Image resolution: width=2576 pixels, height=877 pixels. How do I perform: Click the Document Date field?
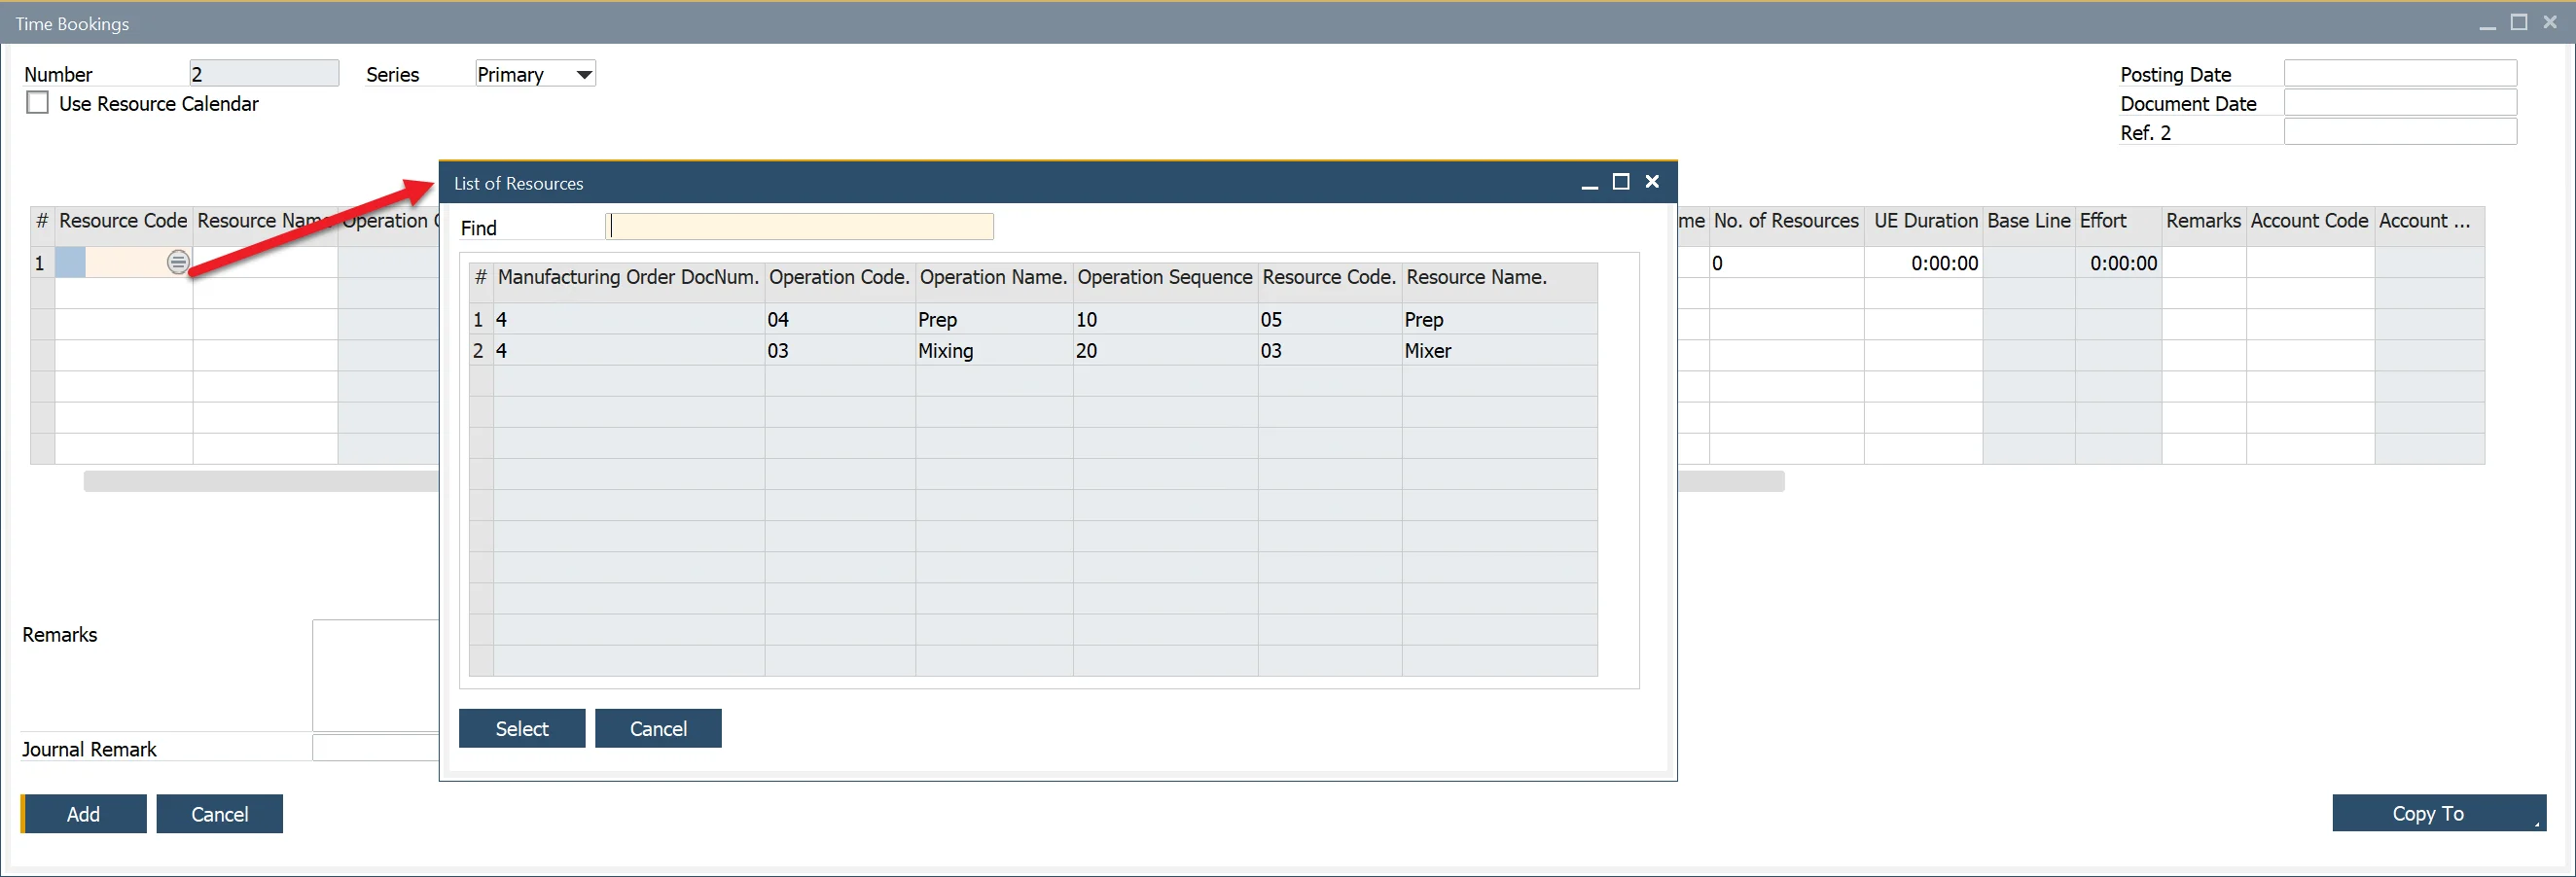click(2399, 103)
